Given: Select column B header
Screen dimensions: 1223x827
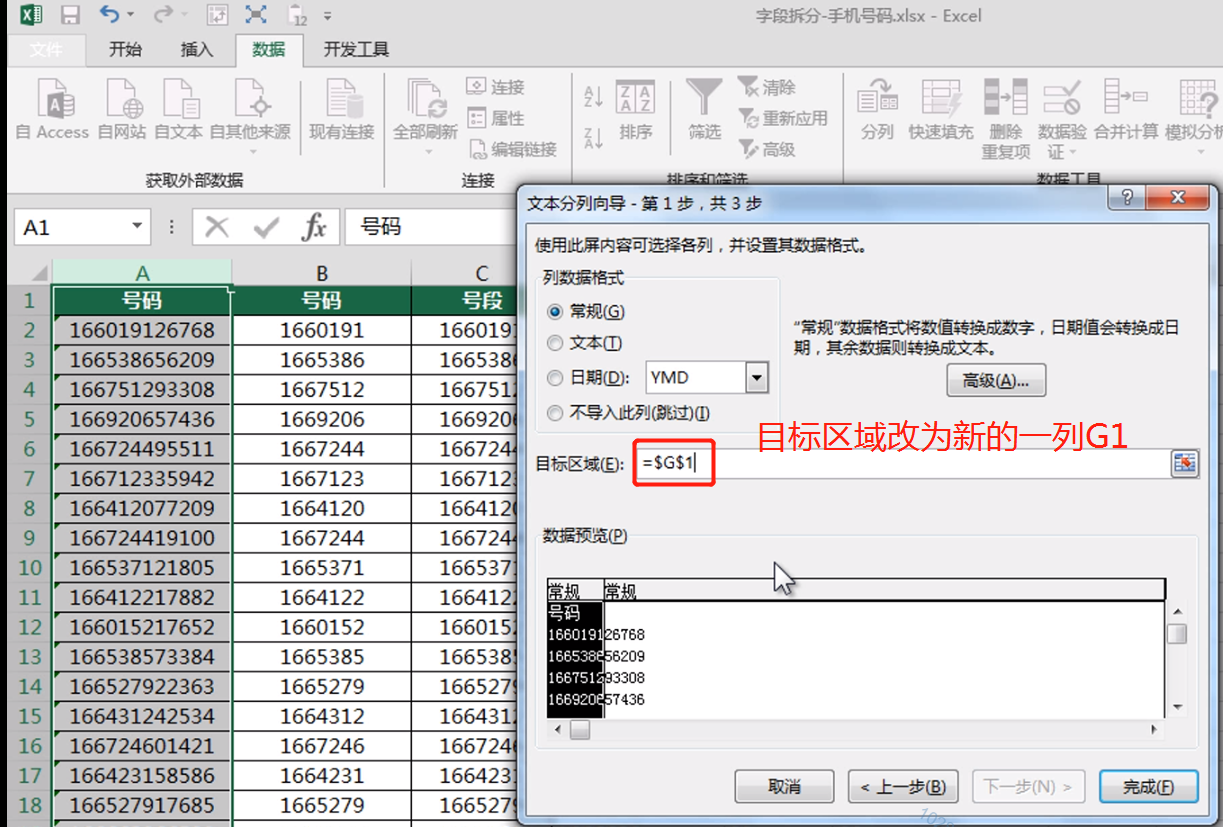Looking at the screenshot, I should 321,273.
